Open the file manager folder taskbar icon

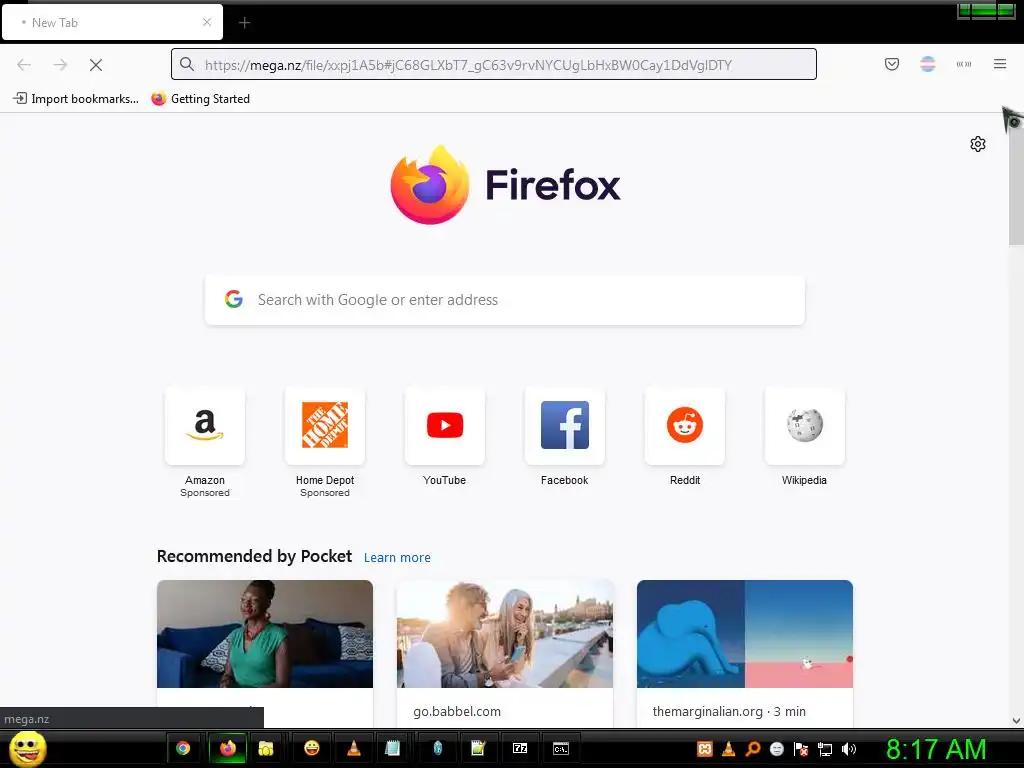click(266, 748)
